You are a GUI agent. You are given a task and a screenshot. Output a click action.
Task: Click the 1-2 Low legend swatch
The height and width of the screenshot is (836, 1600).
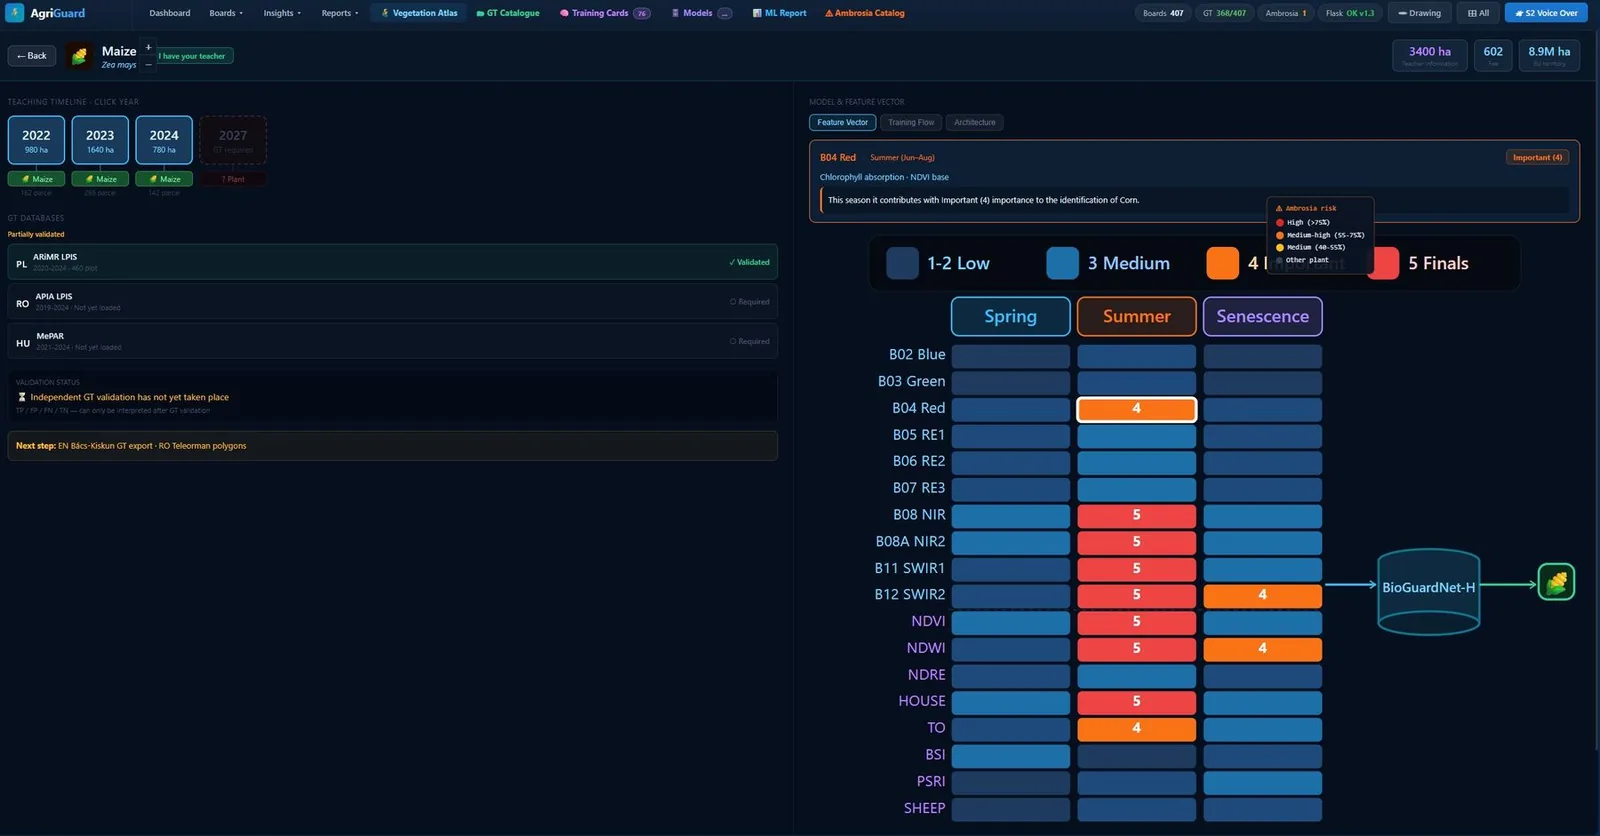[902, 263]
